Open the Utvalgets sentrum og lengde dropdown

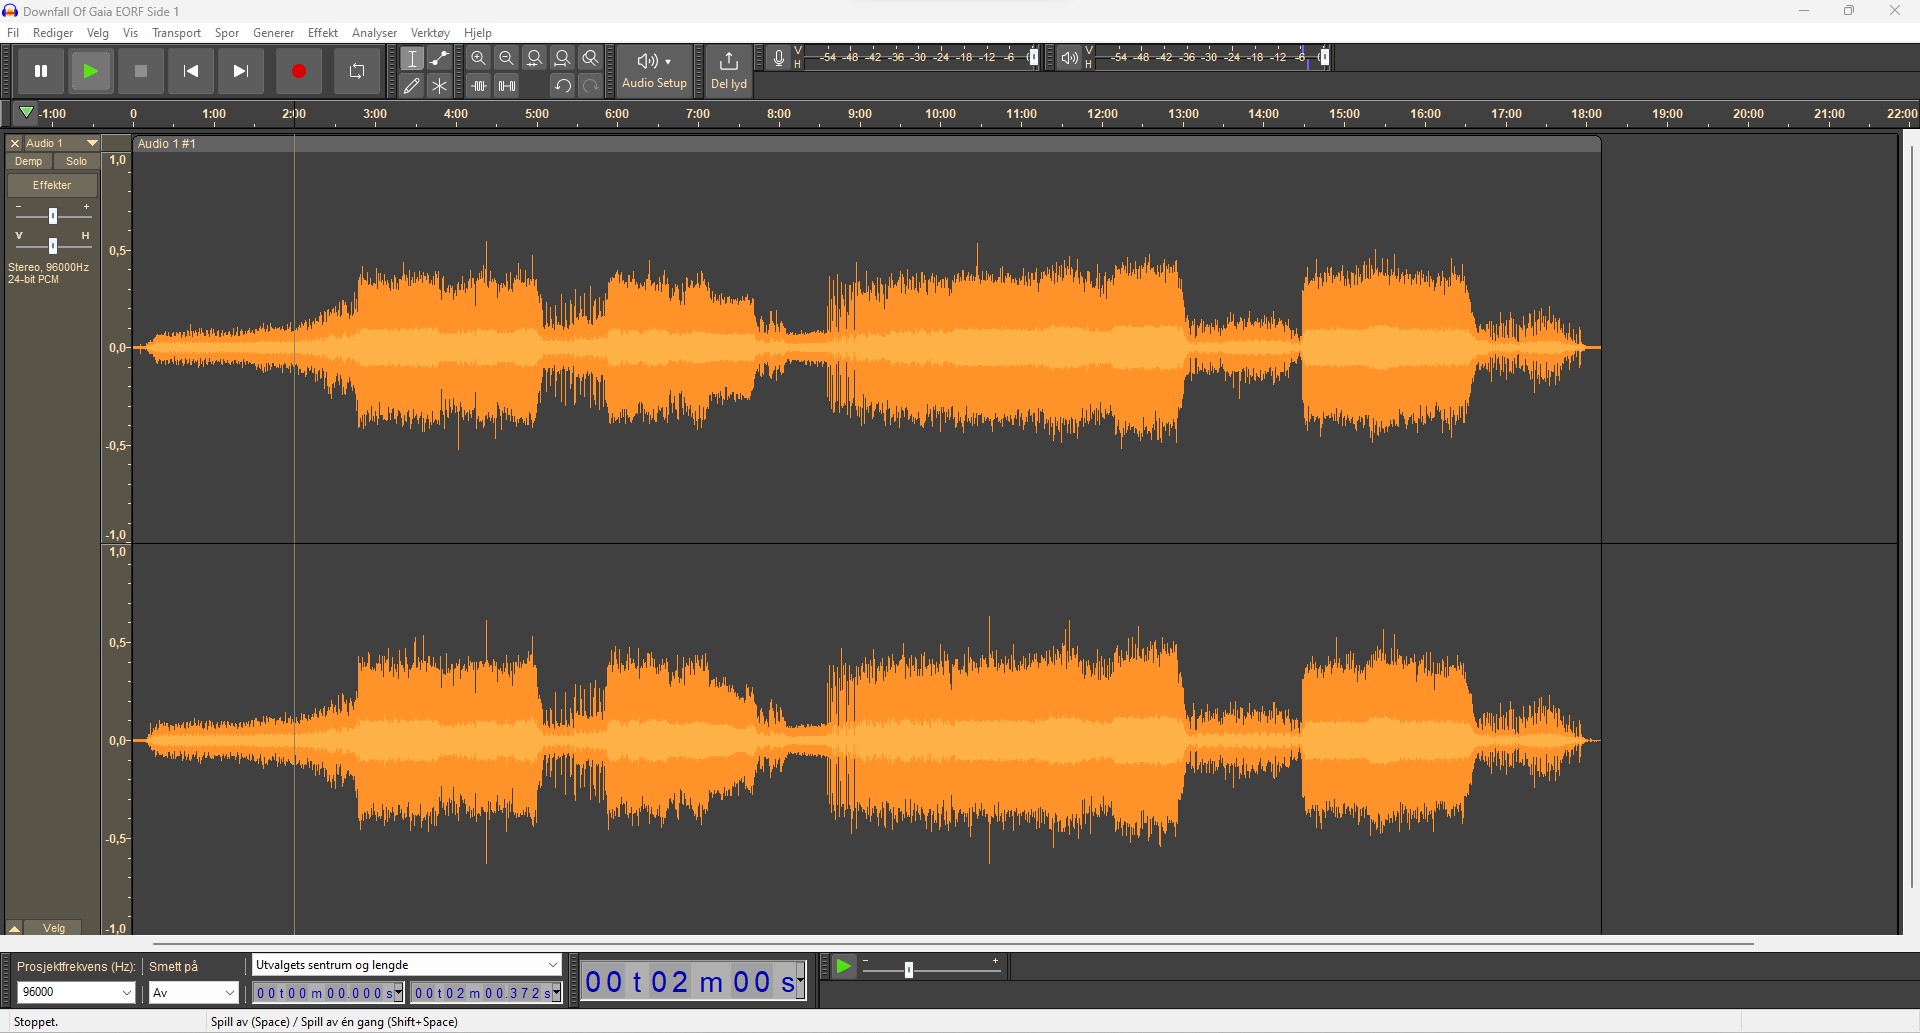pyautogui.click(x=552, y=965)
